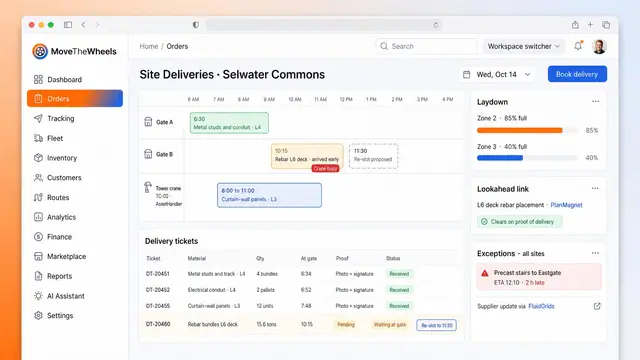Image resolution: width=640 pixels, height=360 pixels.
Task: Click the browser share icon
Action: point(575,25)
